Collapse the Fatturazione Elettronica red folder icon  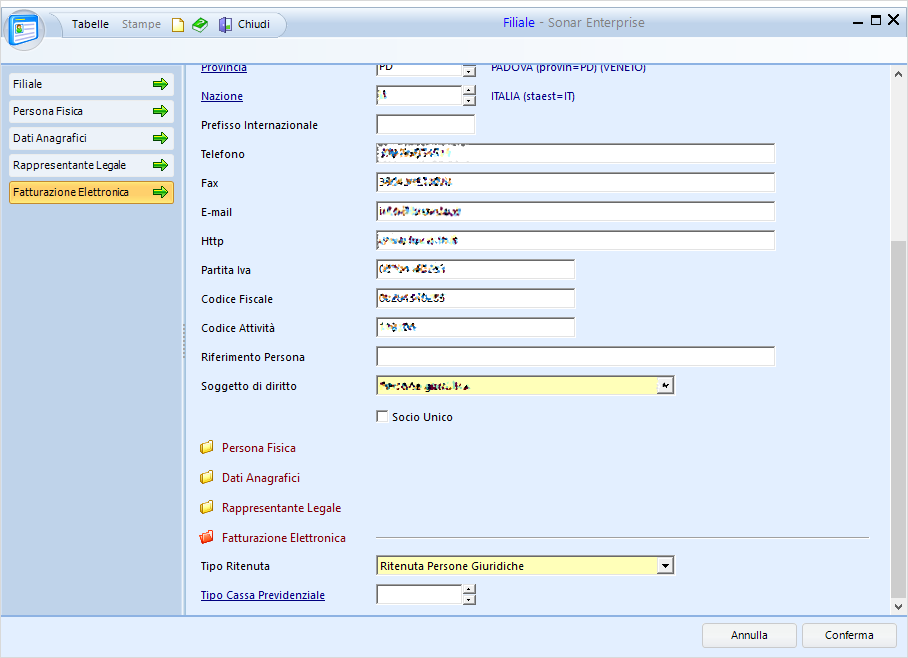pos(207,538)
